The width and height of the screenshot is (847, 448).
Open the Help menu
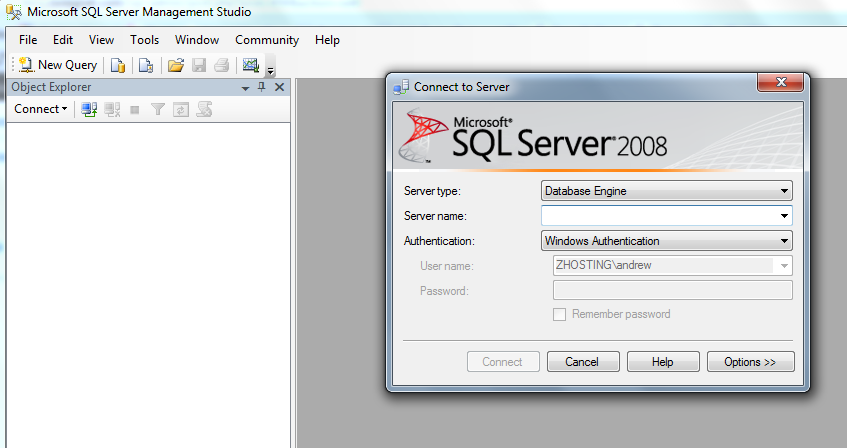[x=327, y=40]
